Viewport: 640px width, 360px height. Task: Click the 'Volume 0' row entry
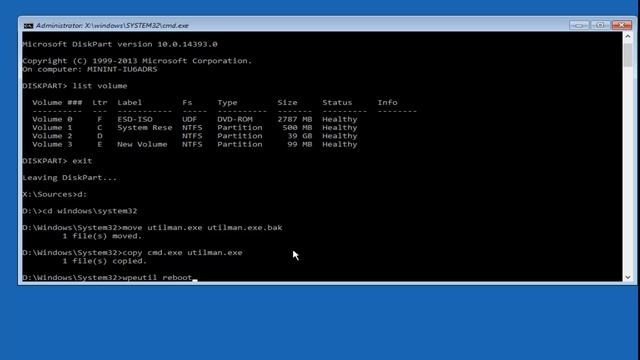click(52, 119)
